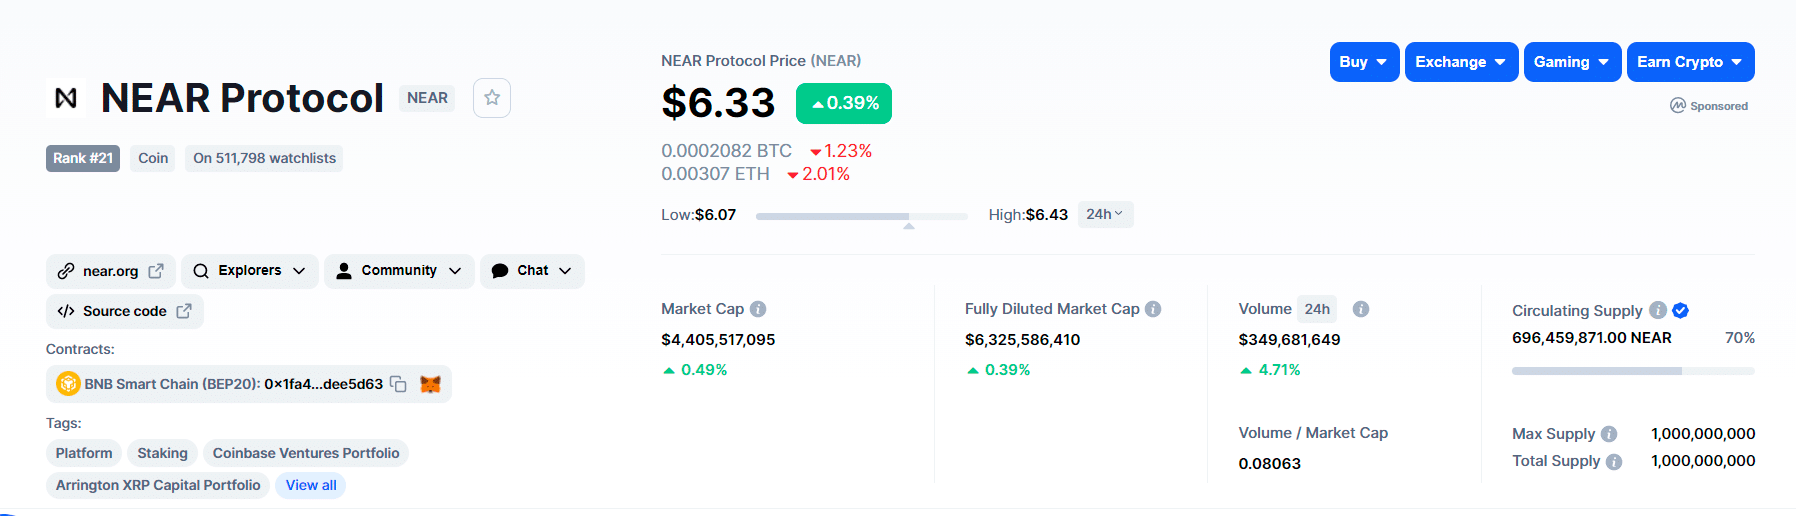1796x516 pixels.
Task: Click the Coin type badge
Action: (153, 158)
